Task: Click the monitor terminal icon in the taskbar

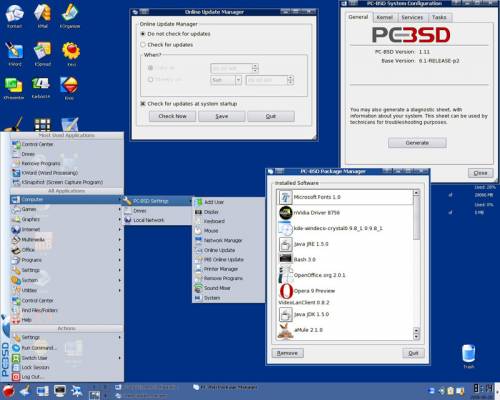Action: 60,391
